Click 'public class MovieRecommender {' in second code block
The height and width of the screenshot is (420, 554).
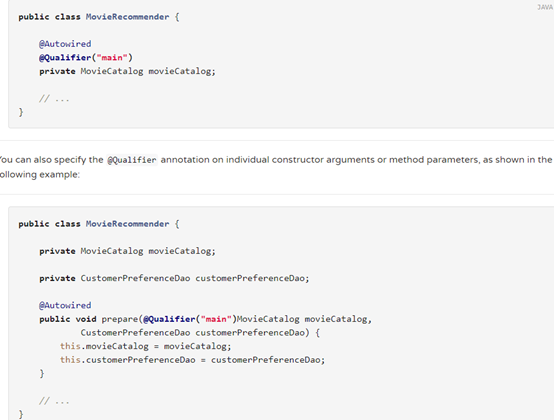tap(99, 224)
